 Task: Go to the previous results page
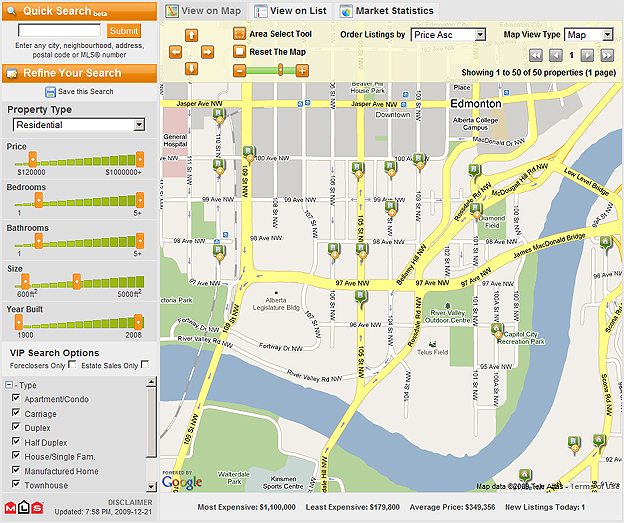[556, 55]
